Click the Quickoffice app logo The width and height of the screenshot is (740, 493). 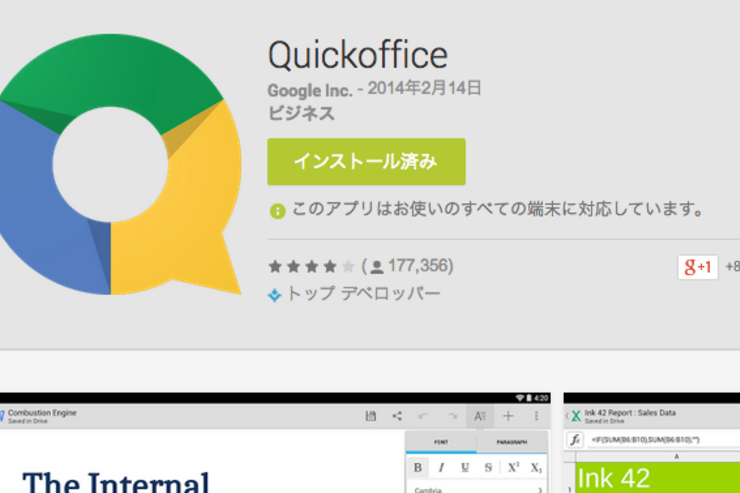point(120,164)
